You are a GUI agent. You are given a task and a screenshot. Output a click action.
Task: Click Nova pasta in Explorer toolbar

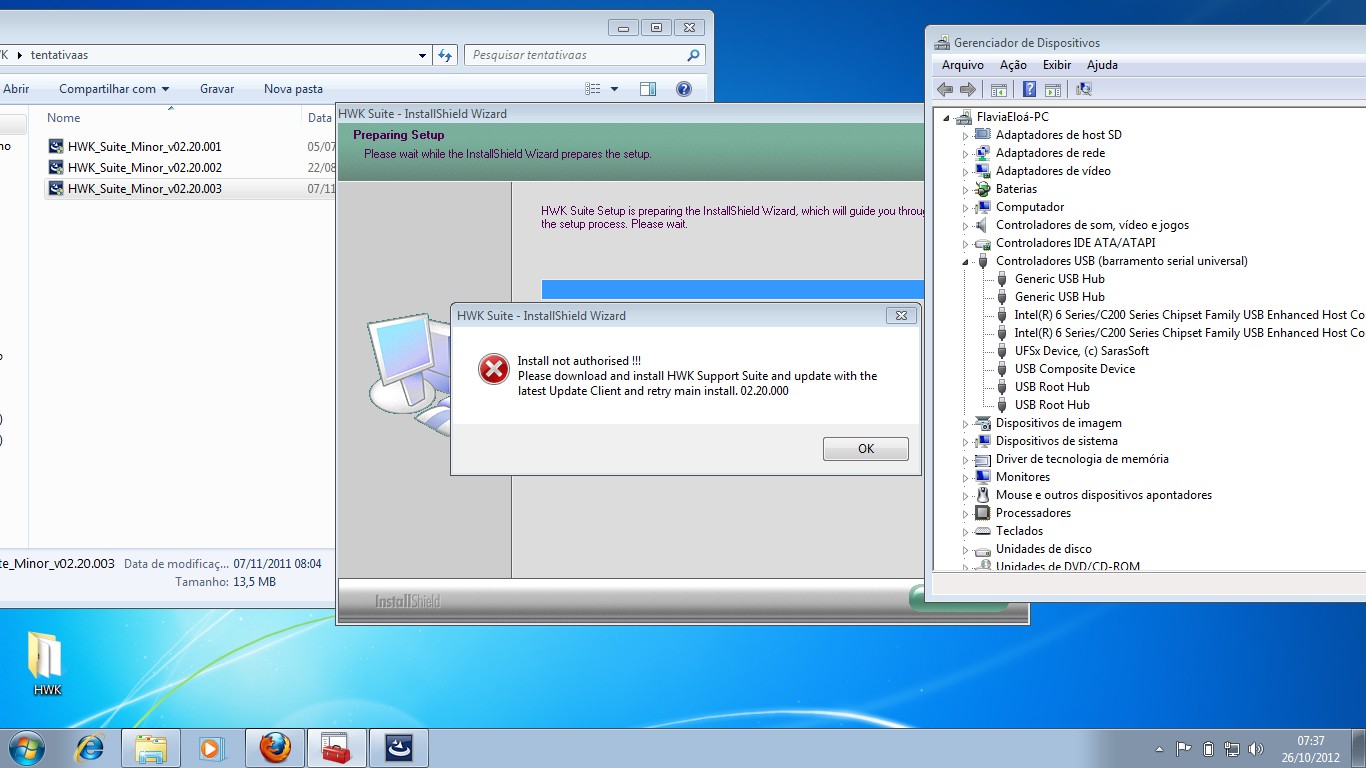pyautogui.click(x=293, y=89)
